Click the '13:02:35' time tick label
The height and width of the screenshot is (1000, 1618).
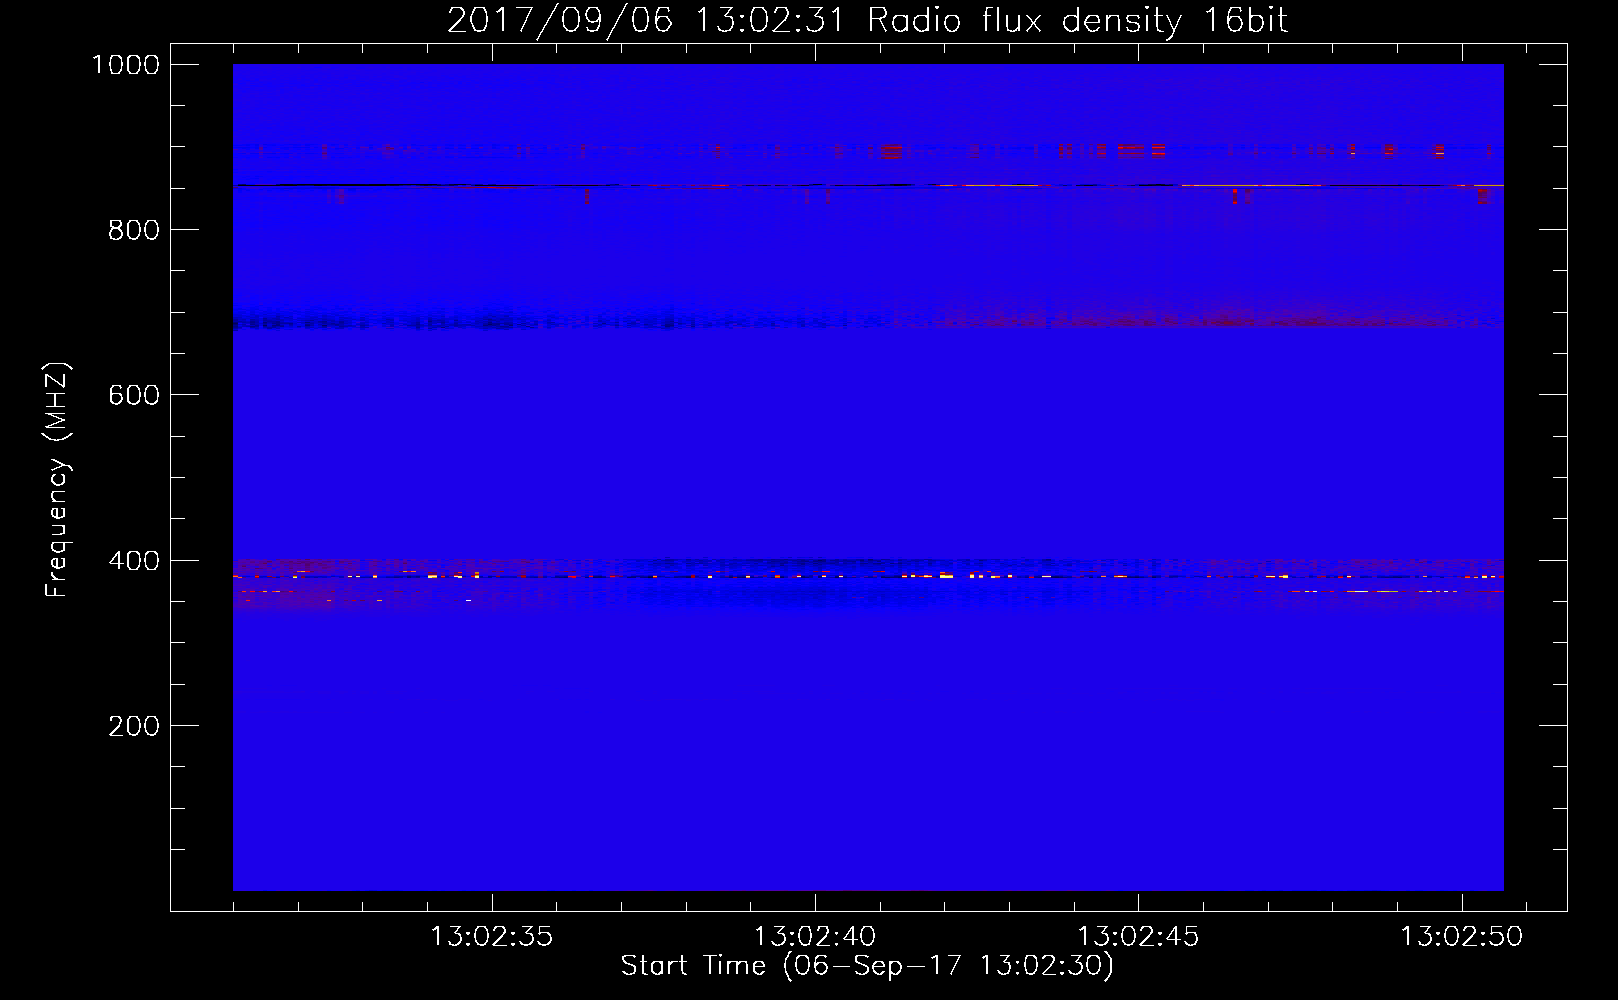tap(491, 937)
